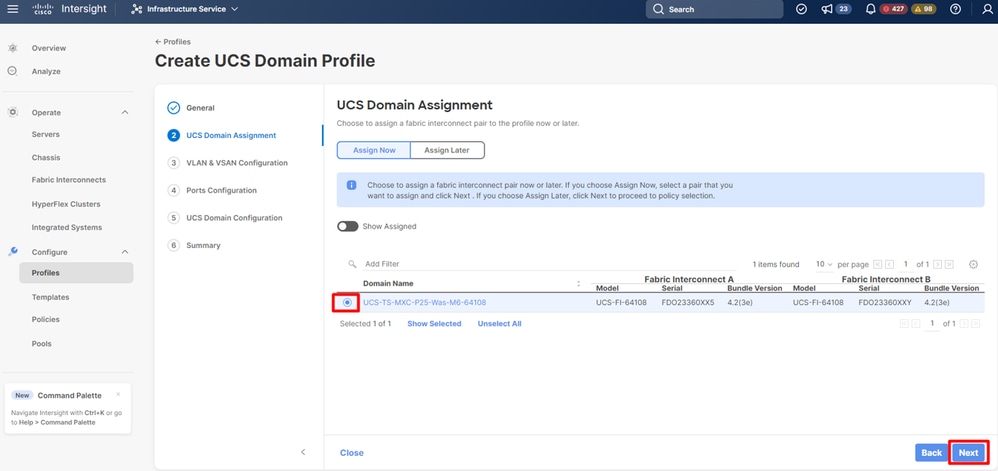Open the Infrastructure Service switcher dropdown
This screenshot has height=471, width=998.
185,9
